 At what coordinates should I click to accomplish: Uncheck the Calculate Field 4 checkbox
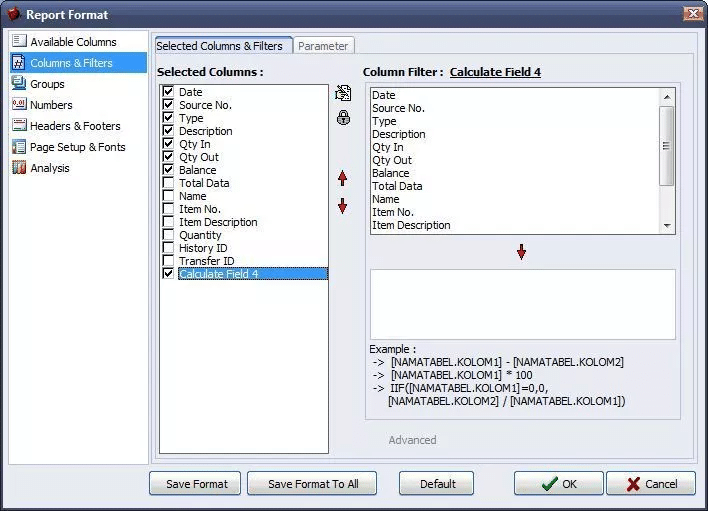point(168,274)
